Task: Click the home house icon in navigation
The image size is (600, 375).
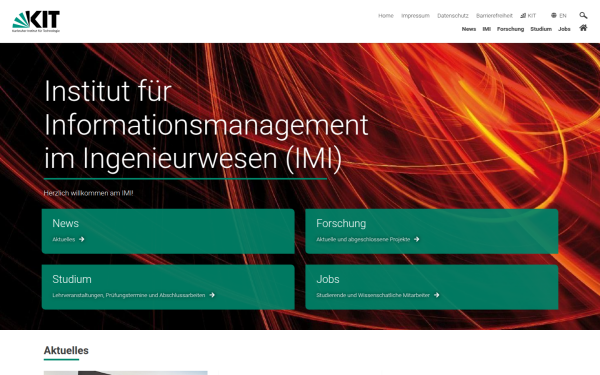Action: 583,28
